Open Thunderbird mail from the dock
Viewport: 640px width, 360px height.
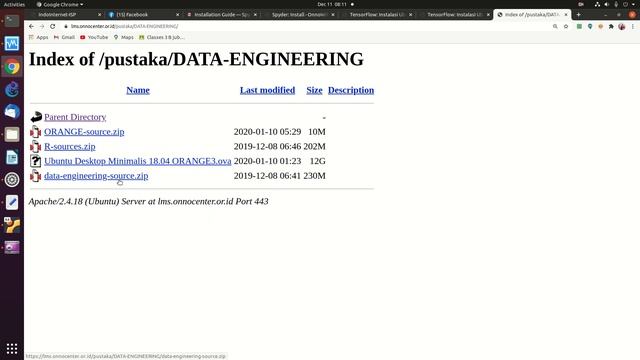(12, 111)
